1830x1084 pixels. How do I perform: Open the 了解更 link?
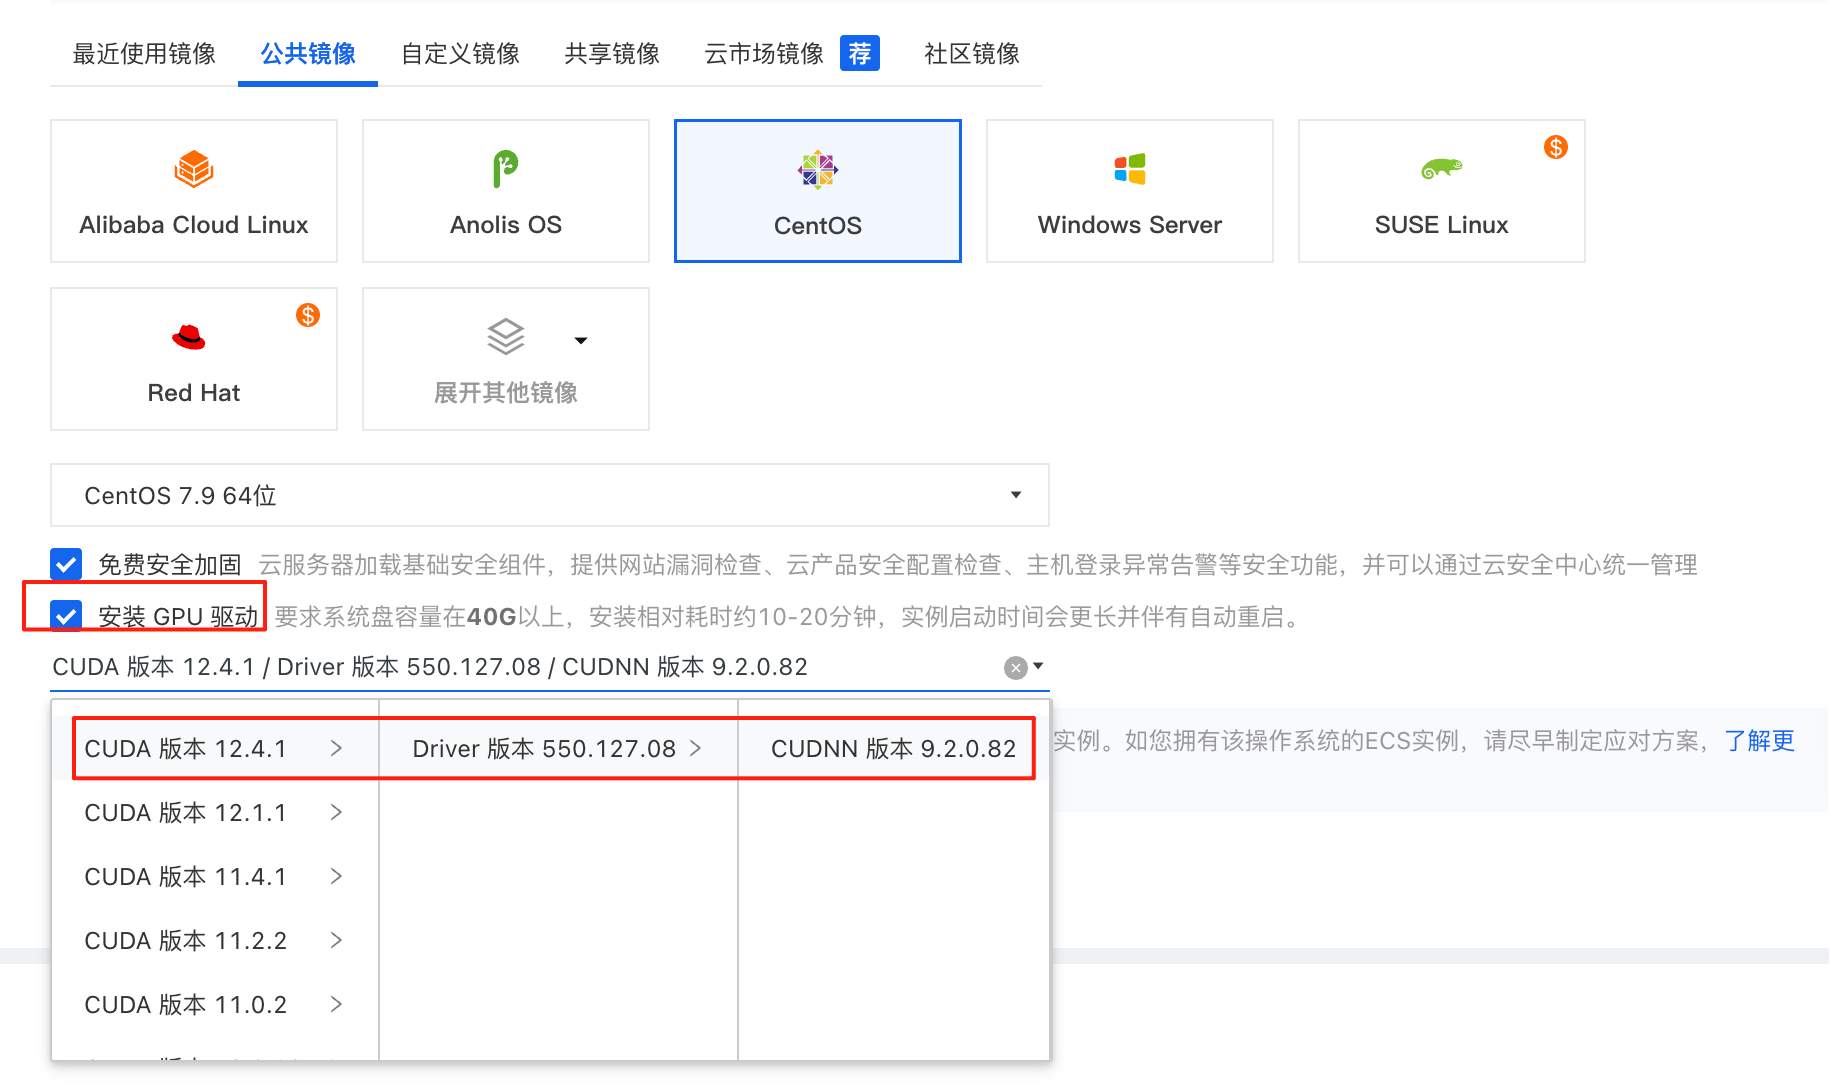(x=1759, y=741)
